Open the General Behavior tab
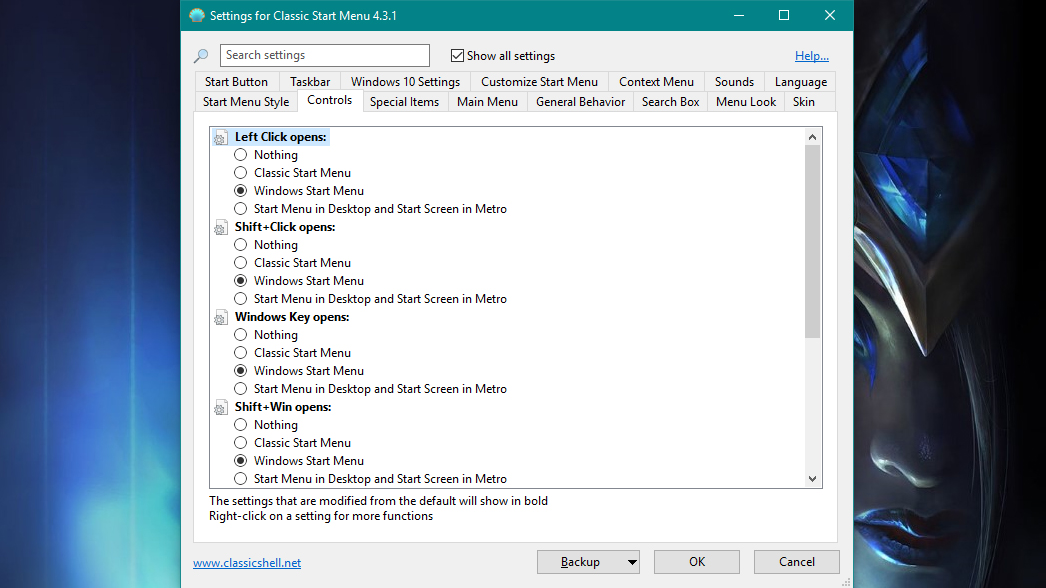Viewport: 1046px width, 588px height. click(580, 101)
